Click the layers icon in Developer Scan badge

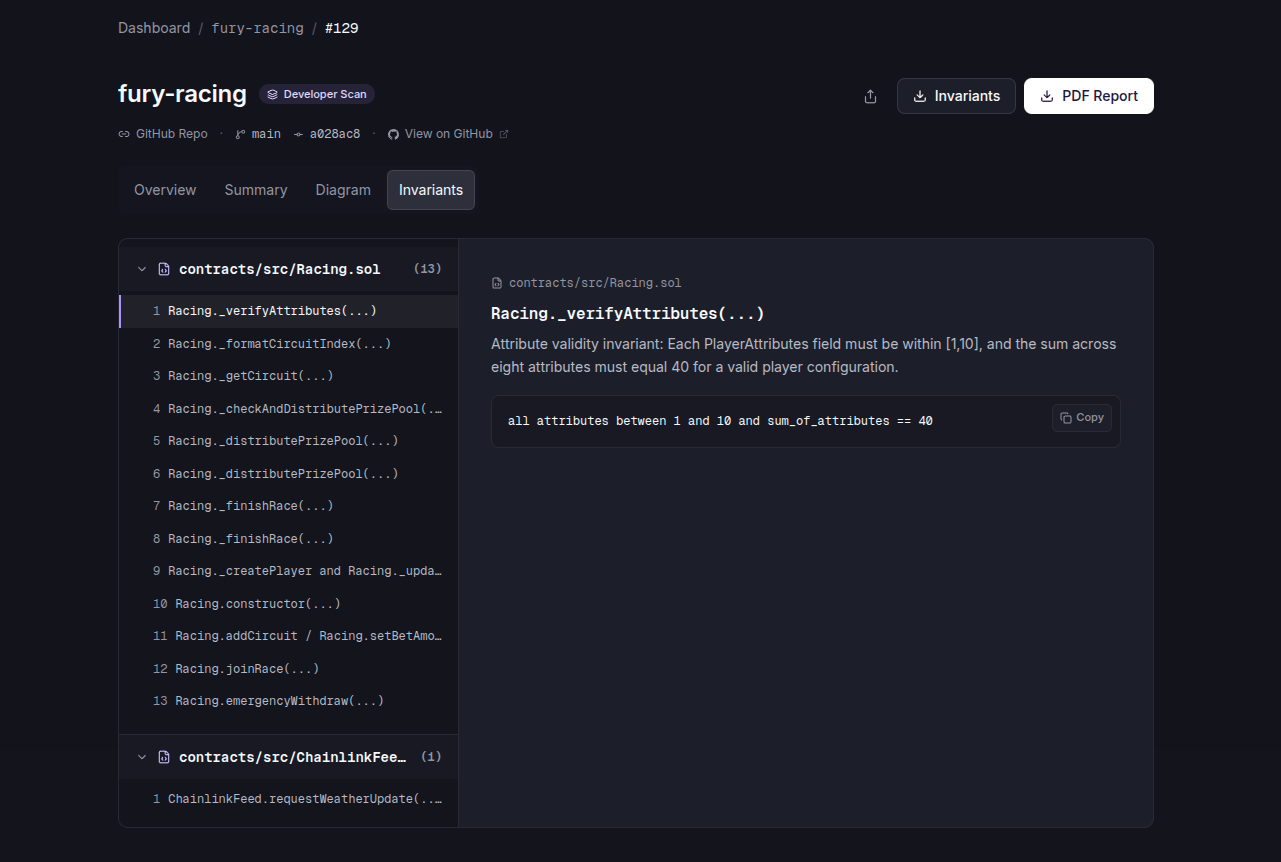click(272, 94)
